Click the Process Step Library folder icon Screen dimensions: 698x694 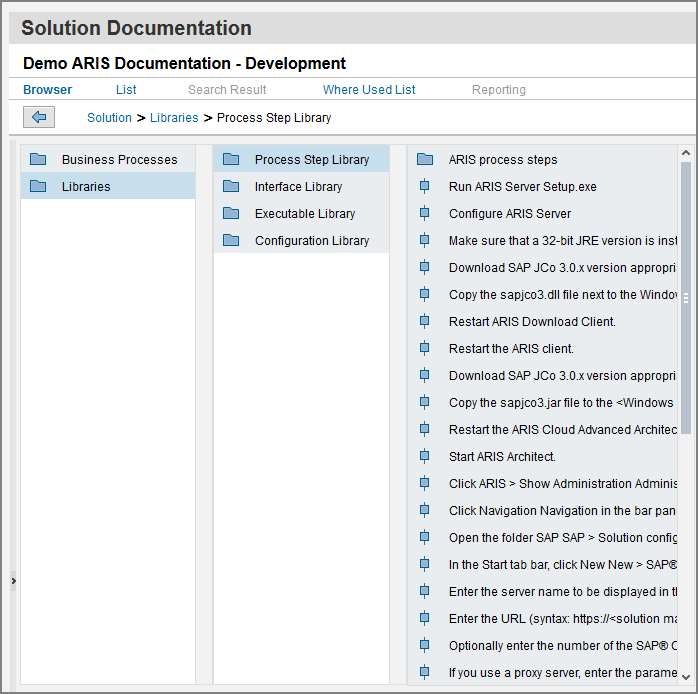(231, 159)
